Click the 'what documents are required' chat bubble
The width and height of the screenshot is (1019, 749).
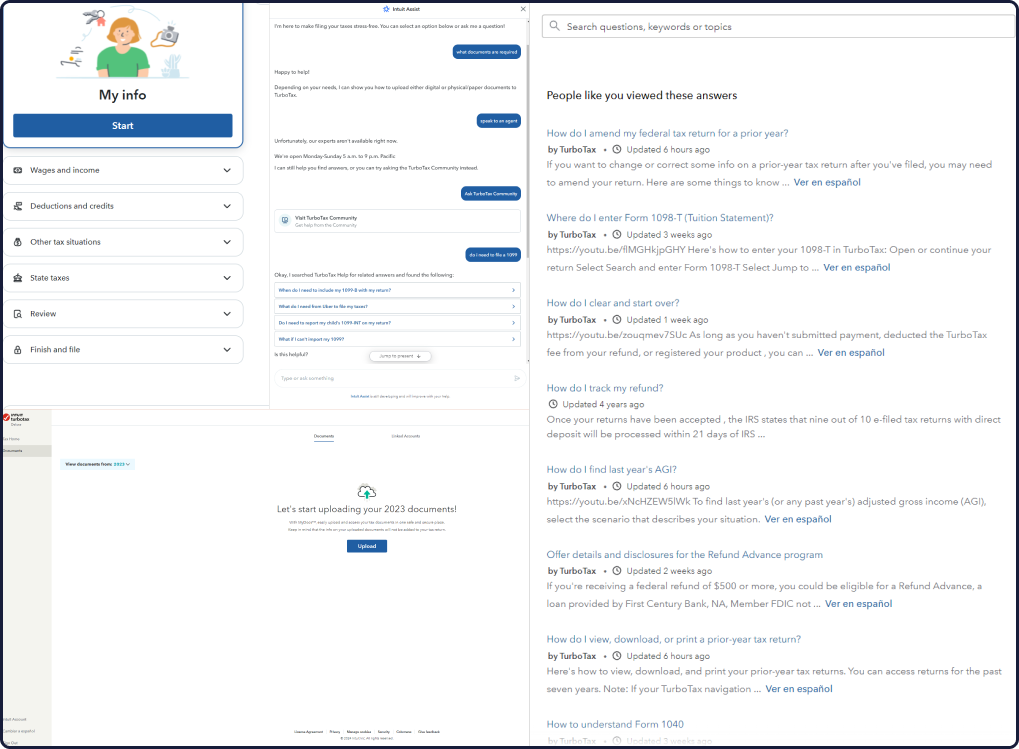(x=487, y=52)
